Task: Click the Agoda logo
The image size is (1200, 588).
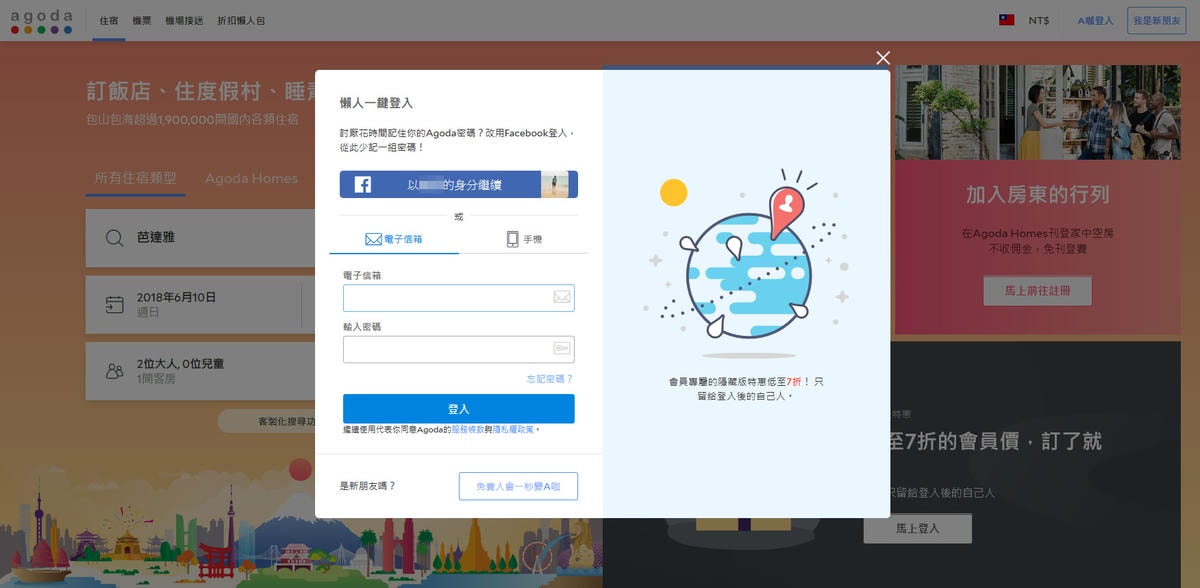Action: pos(42,21)
